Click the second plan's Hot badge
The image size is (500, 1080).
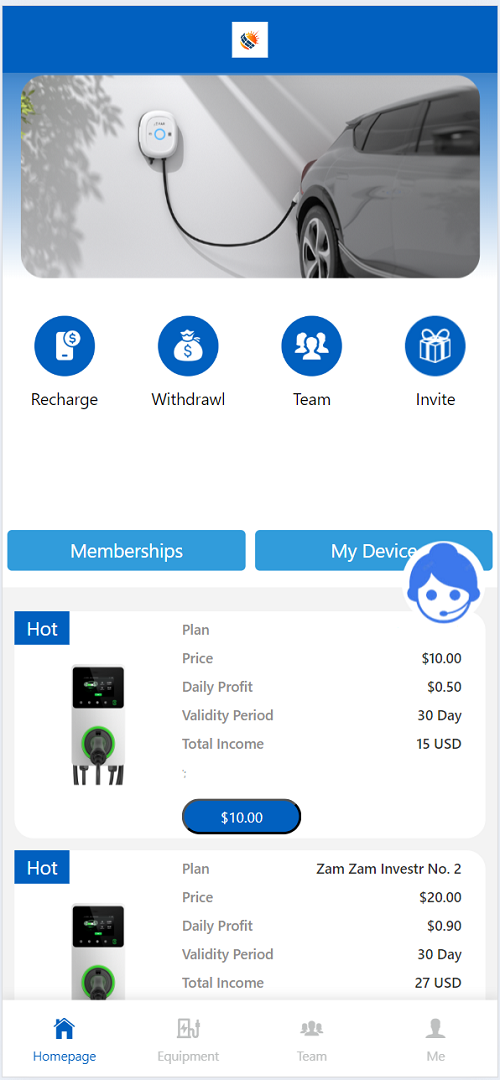click(x=42, y=867)
